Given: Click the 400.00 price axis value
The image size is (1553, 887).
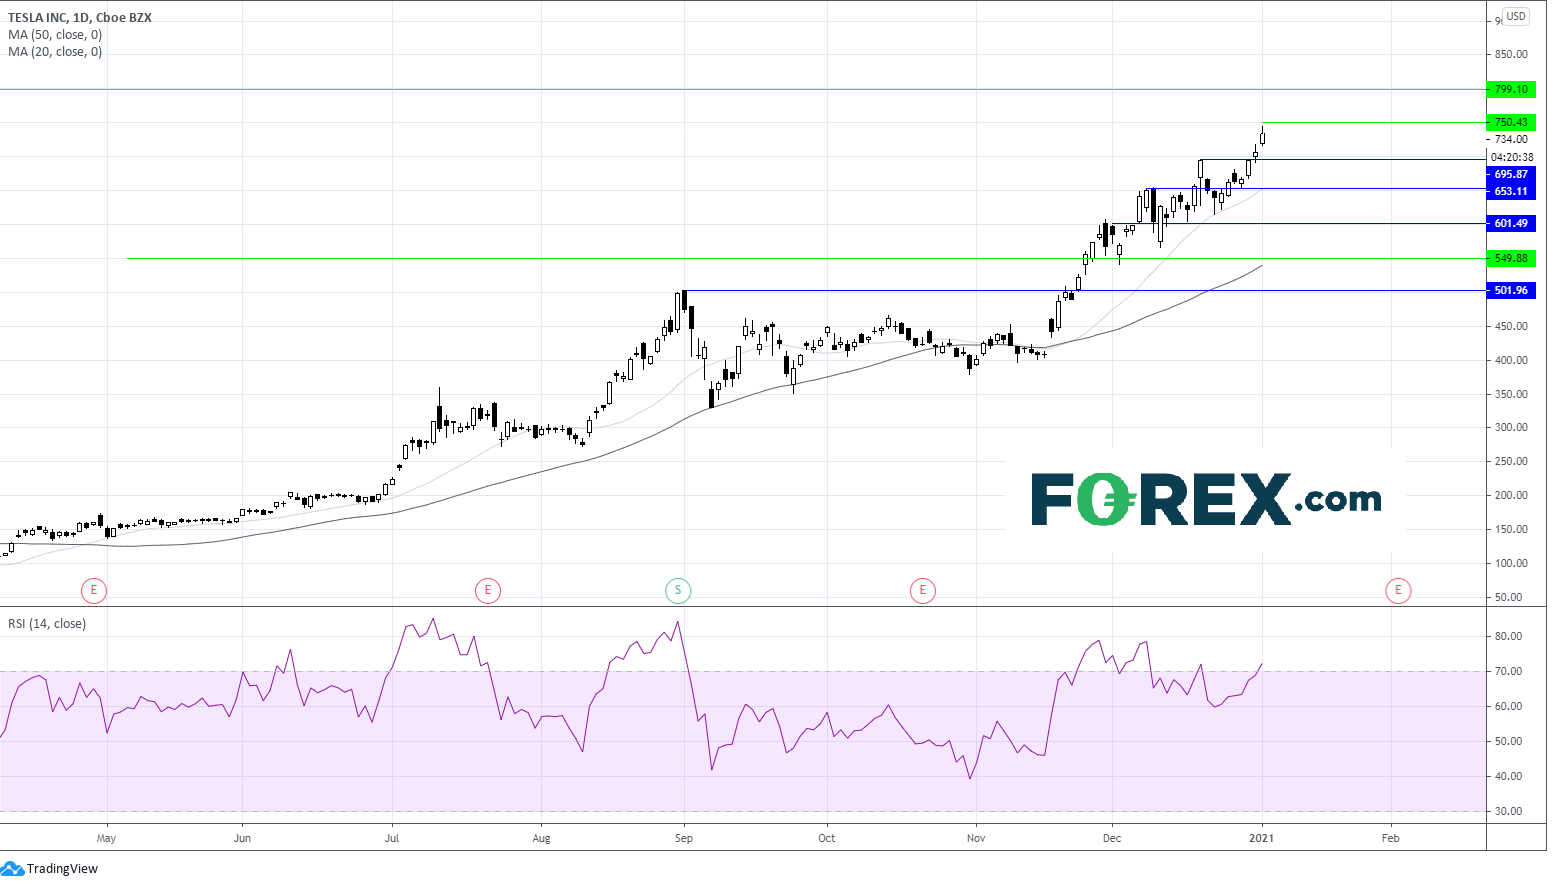Looking at the screenshot, I should click(1511, 361).
